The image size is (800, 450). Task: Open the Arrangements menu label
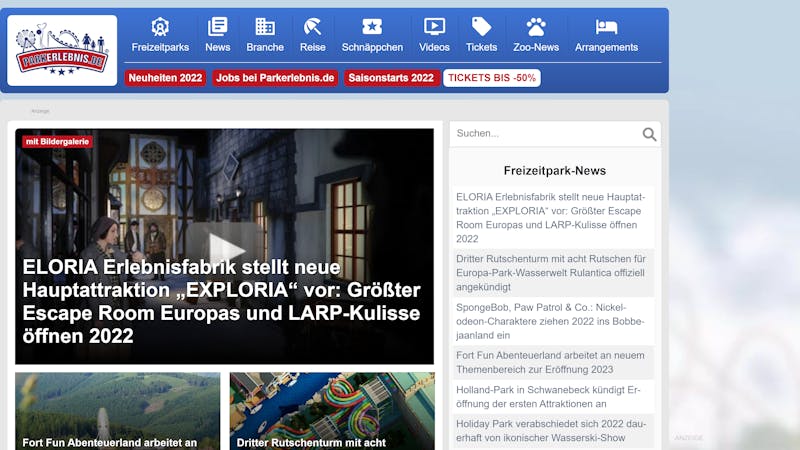(607, 47)
